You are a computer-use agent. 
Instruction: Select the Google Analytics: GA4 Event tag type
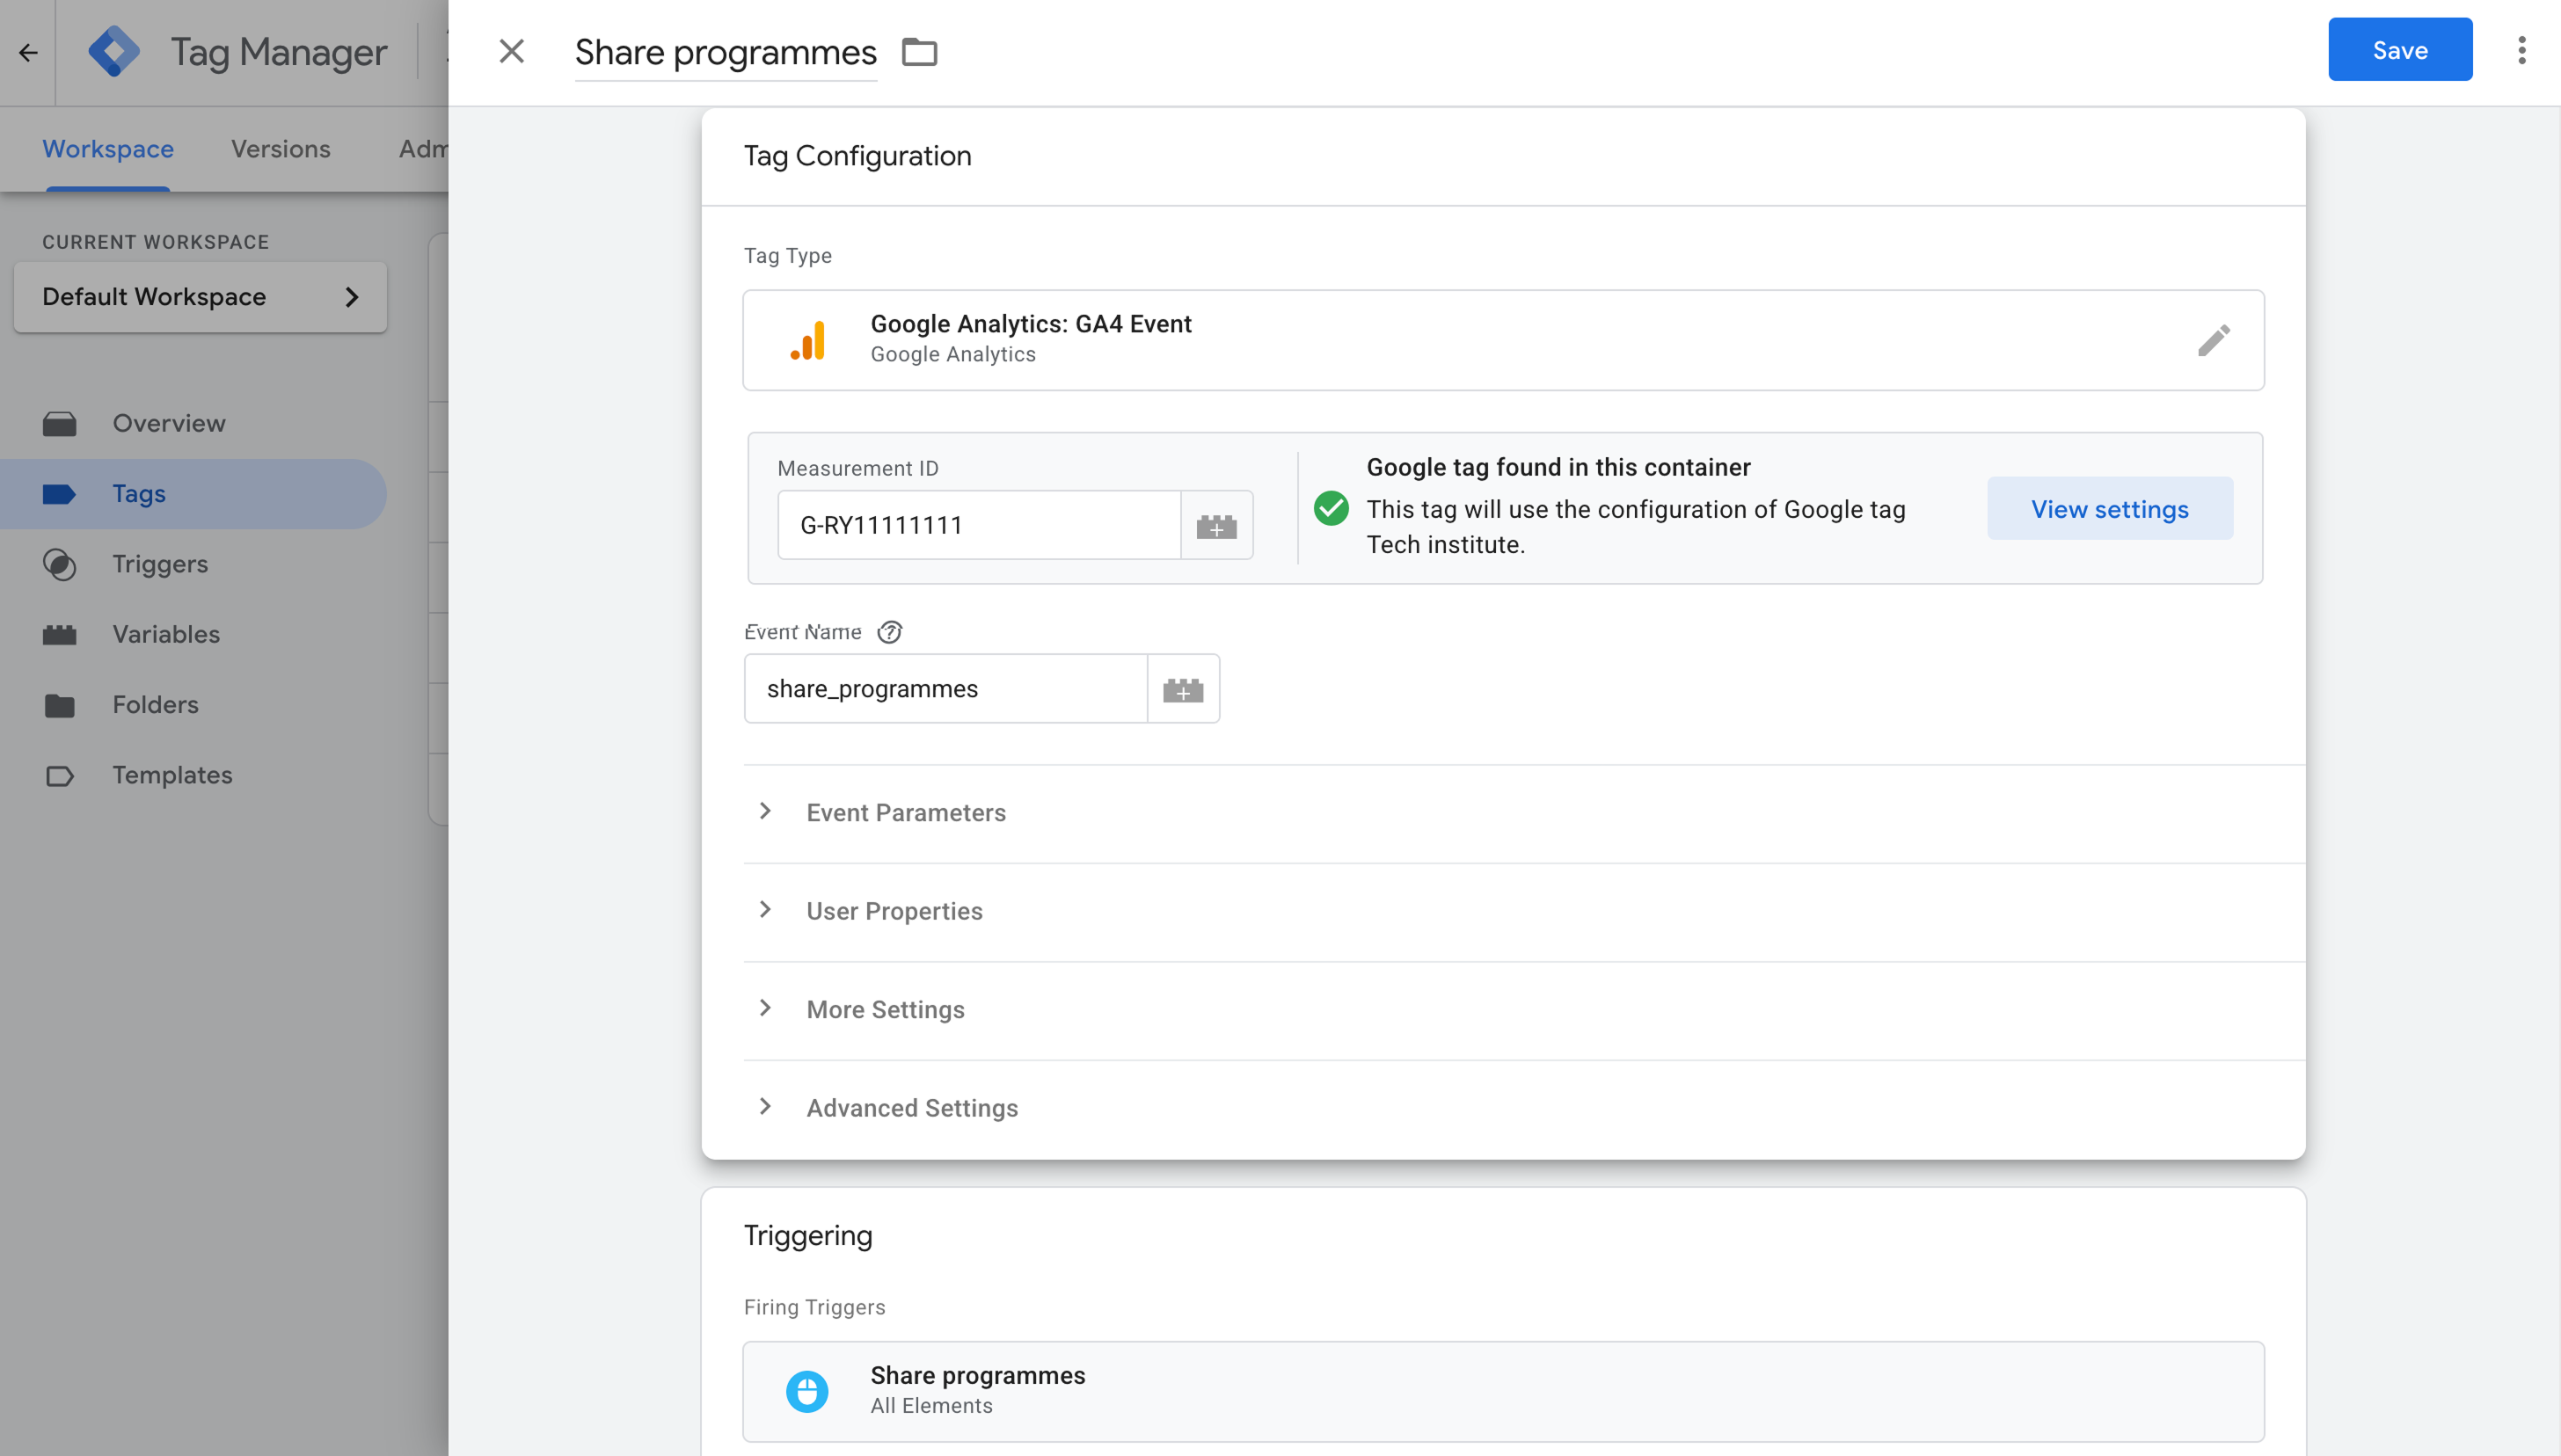click(x=1503, y=340)
